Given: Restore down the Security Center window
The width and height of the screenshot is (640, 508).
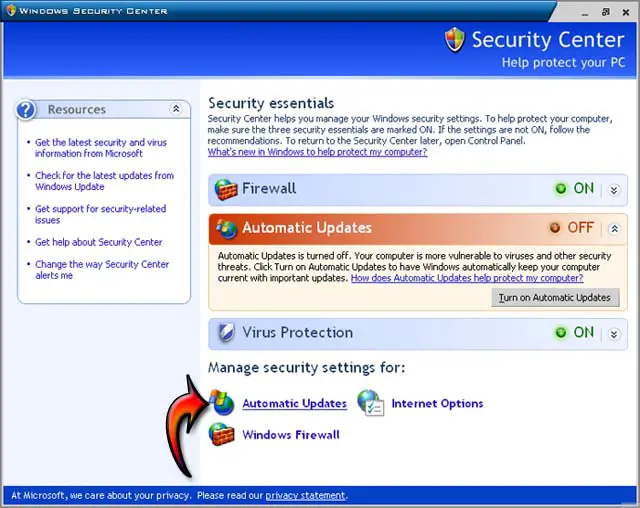Looking at the screenshot, I should pos(606,12).
